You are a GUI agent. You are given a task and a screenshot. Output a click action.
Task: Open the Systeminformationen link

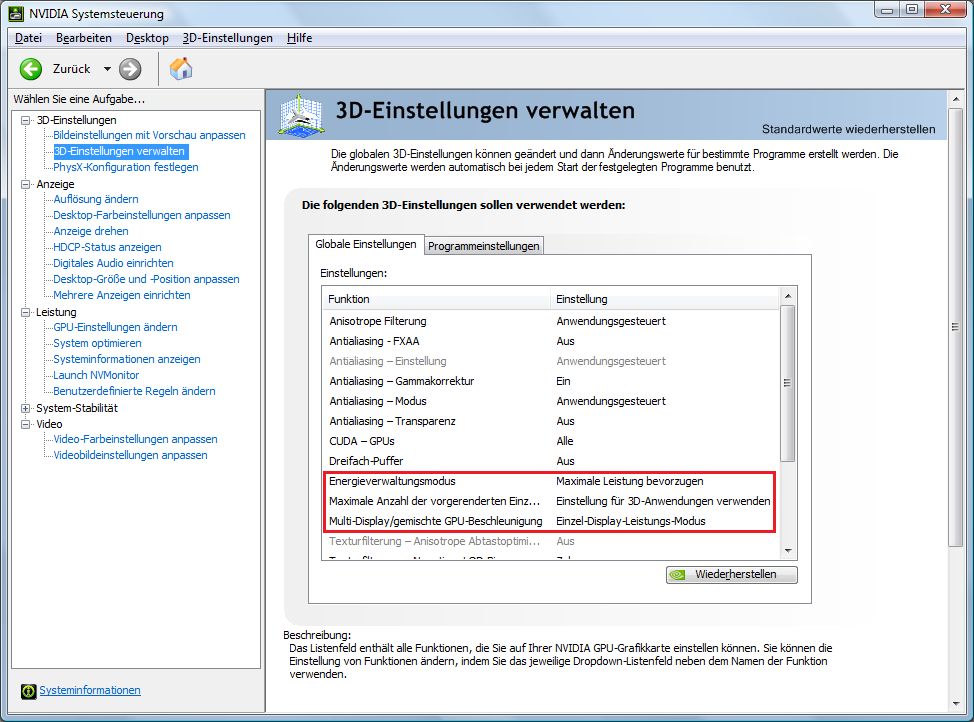[90, 690]
